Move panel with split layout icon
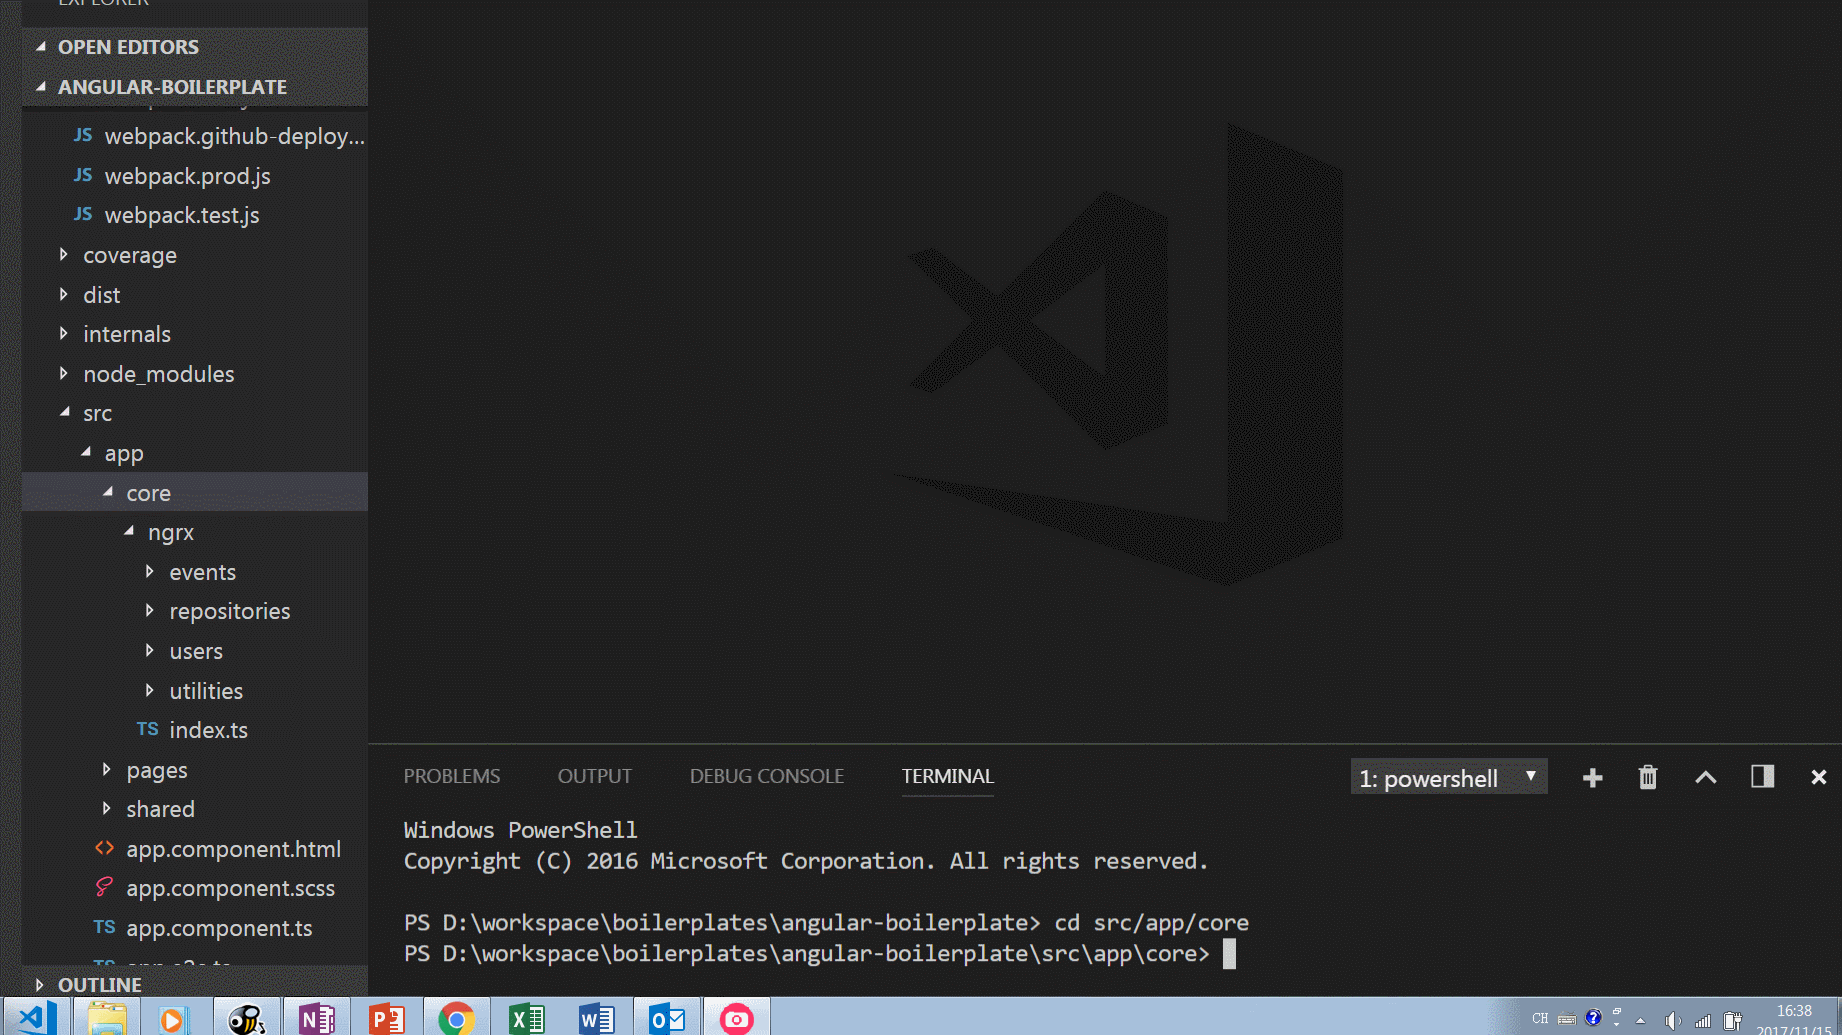Screen dimensions: 1842x1035 pos(1762,777)
